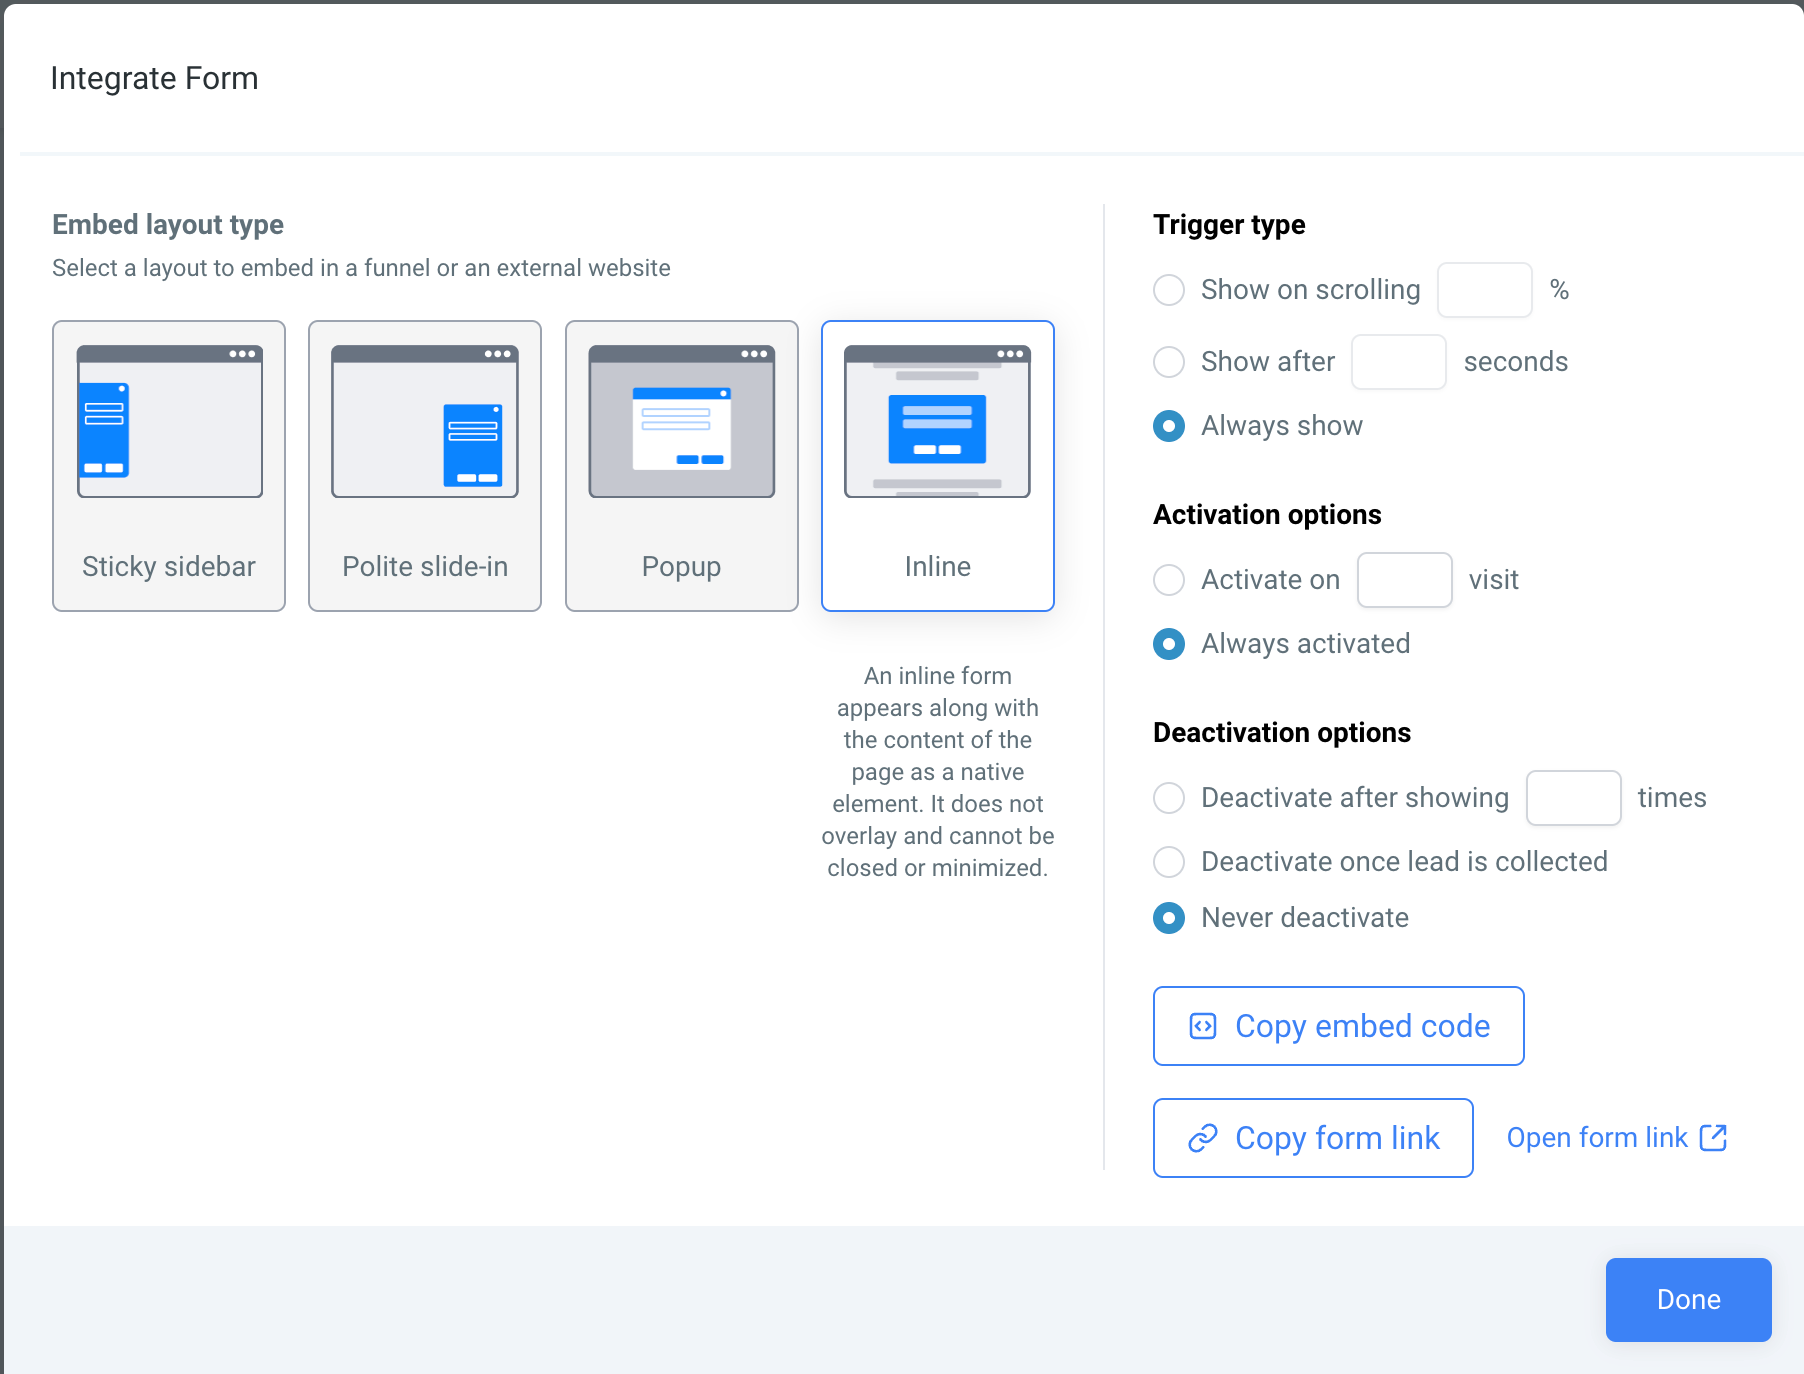Viewport: 1804px width, 1374px height.
Task: Choose the Never deactivate option
Action: tap(1168, 918)
